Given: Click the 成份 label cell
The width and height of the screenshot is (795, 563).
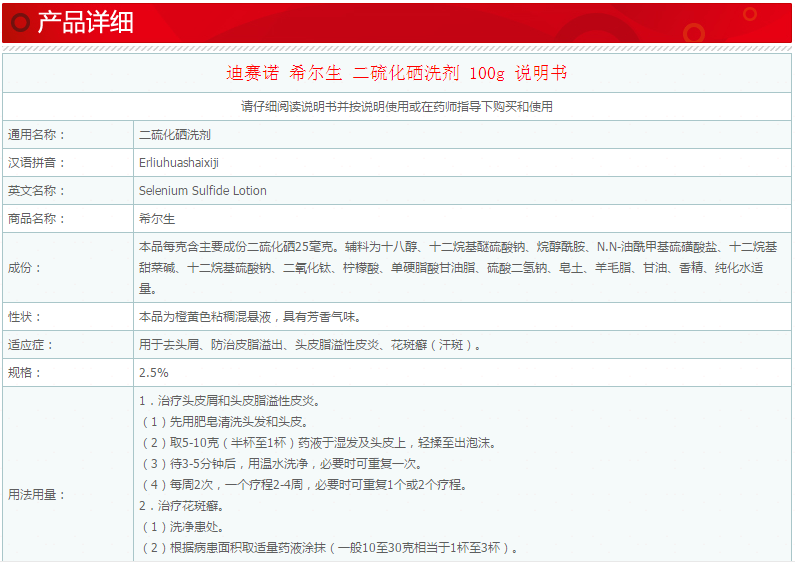Looking at the screenshot, I should (x=68, y=268).
